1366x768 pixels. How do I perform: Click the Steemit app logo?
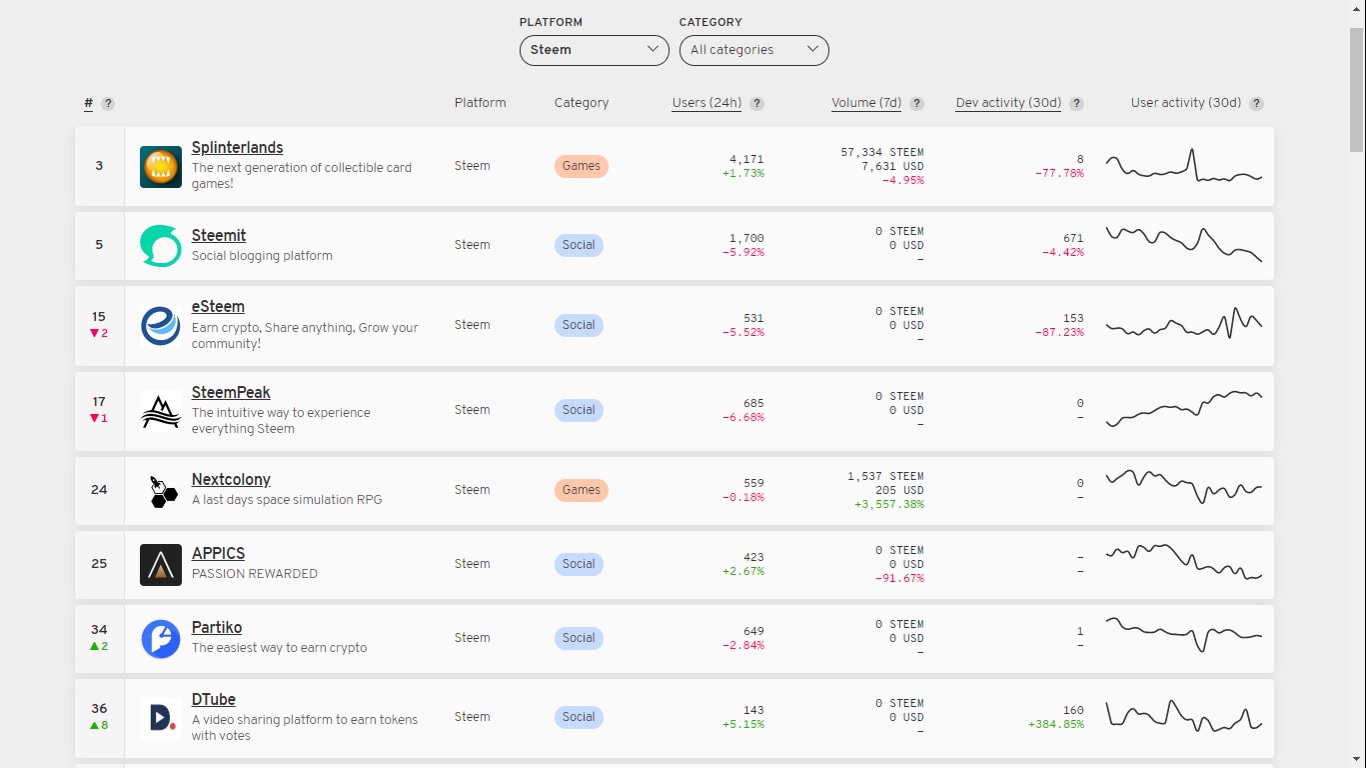(x=160, y=246)
